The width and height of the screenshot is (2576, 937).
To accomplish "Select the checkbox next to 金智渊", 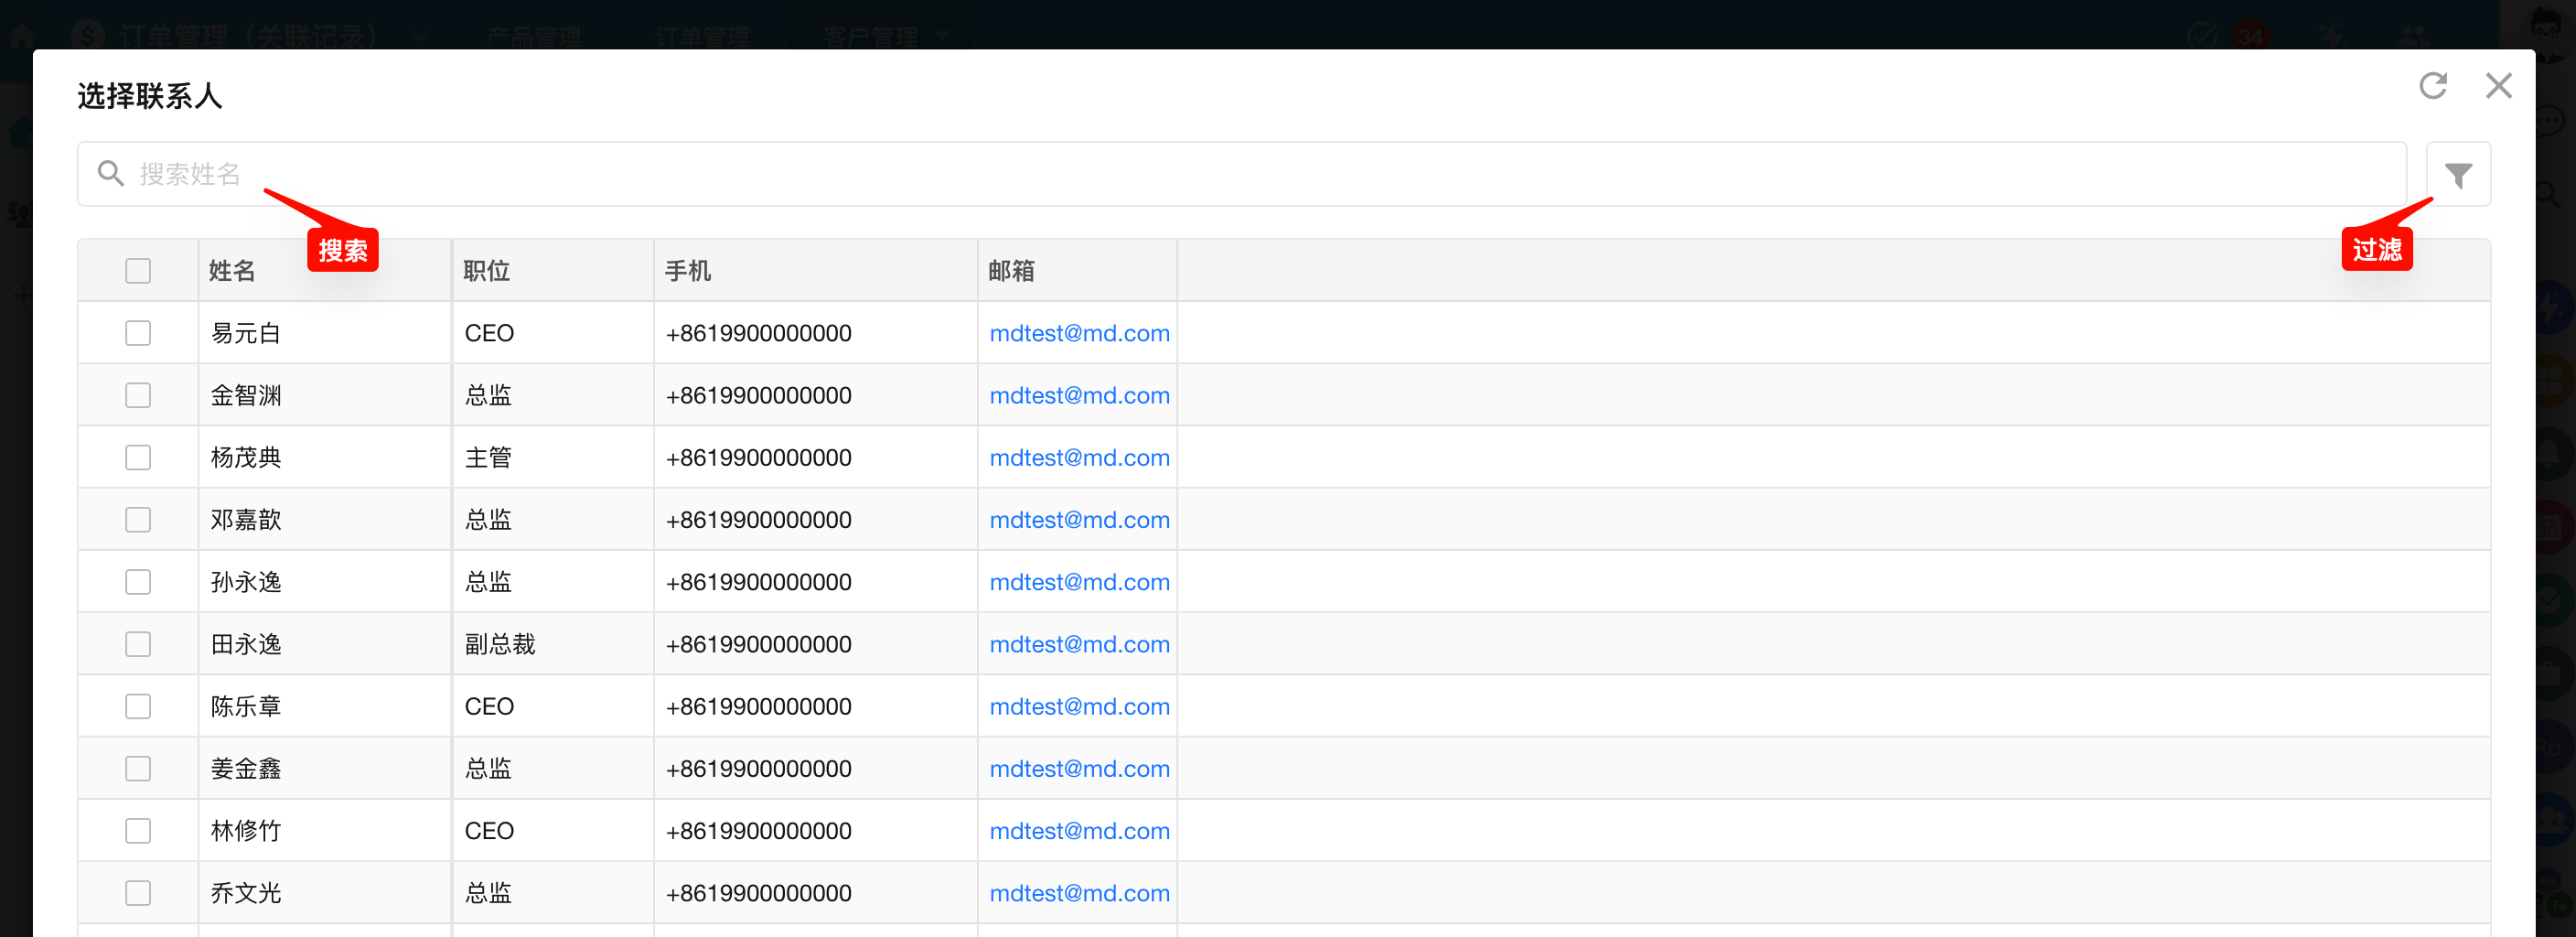I will pyautogui.click(x=138, y=395).
